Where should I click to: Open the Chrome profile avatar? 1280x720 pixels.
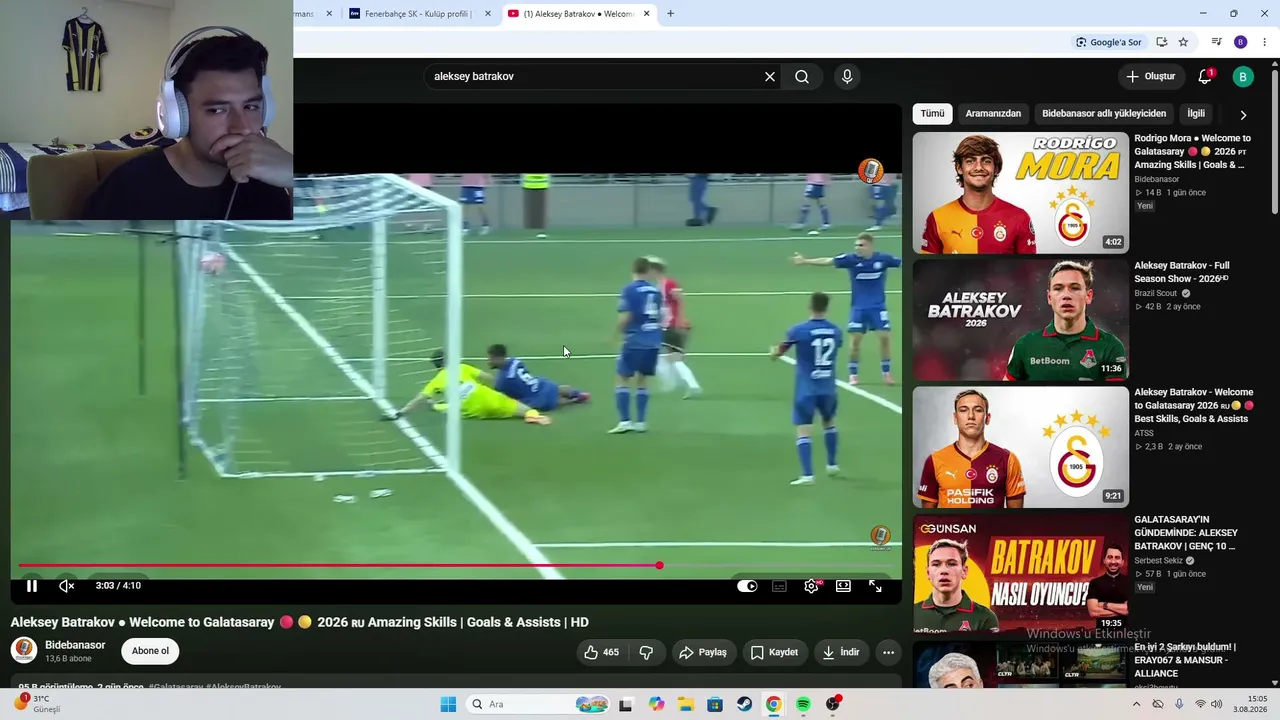pyautogui.click(x=1241, y=42)
